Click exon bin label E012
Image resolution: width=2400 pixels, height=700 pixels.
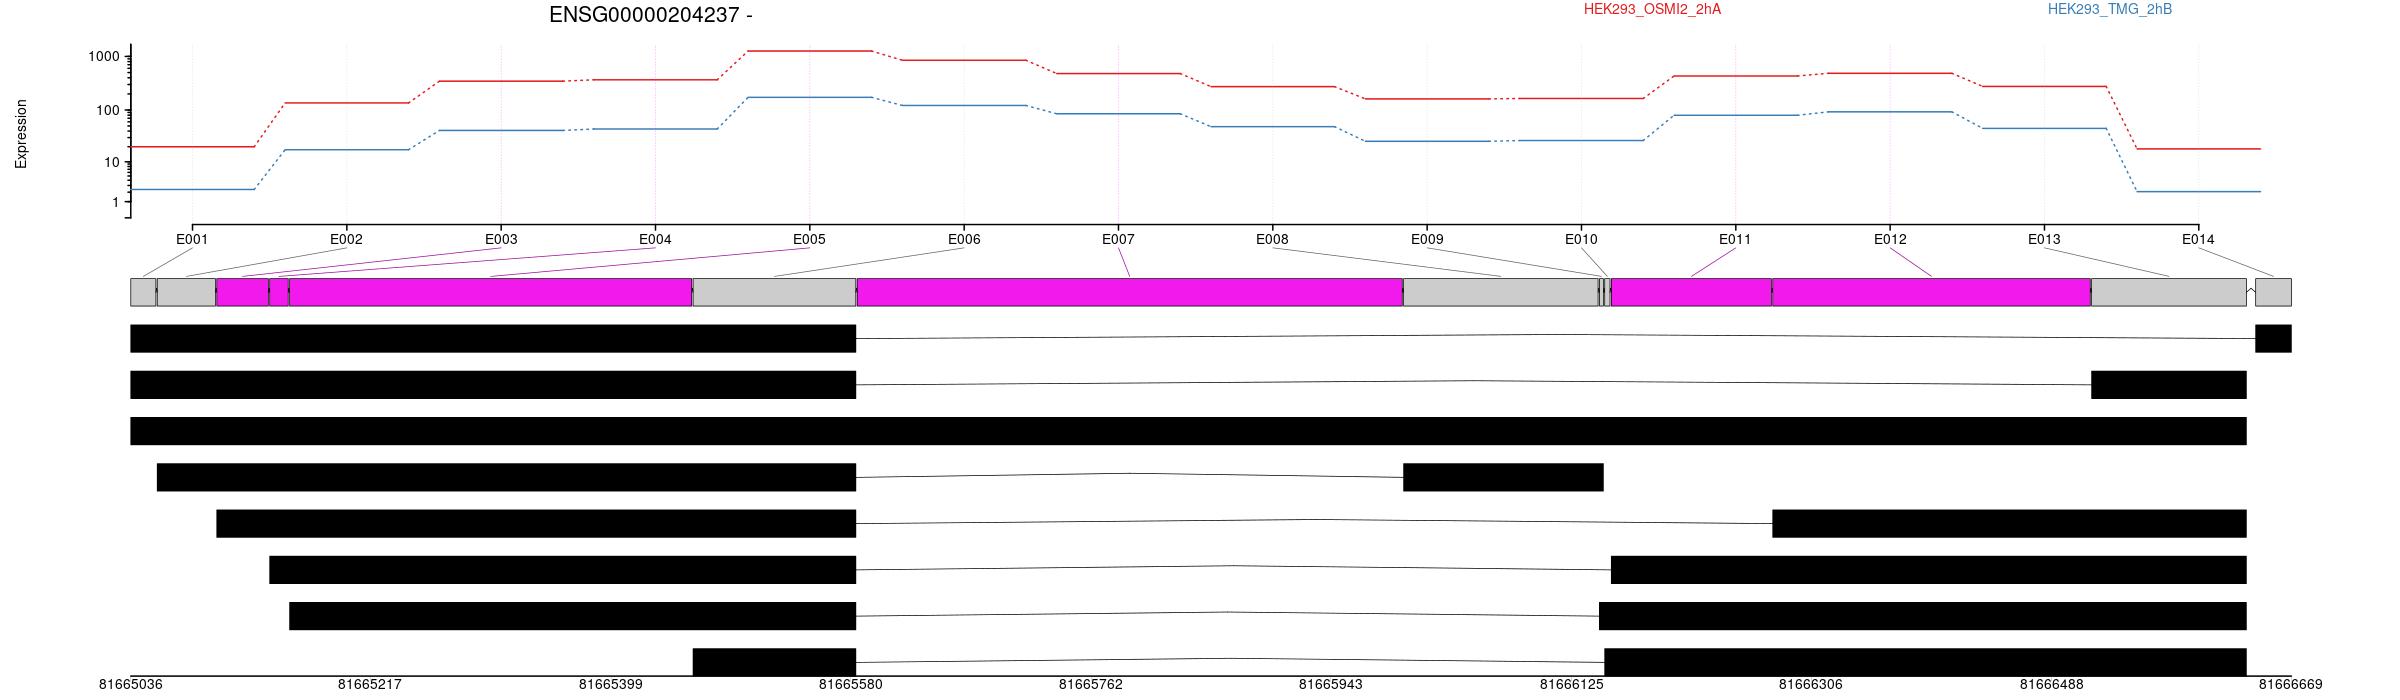click(x=1890, y=239)
